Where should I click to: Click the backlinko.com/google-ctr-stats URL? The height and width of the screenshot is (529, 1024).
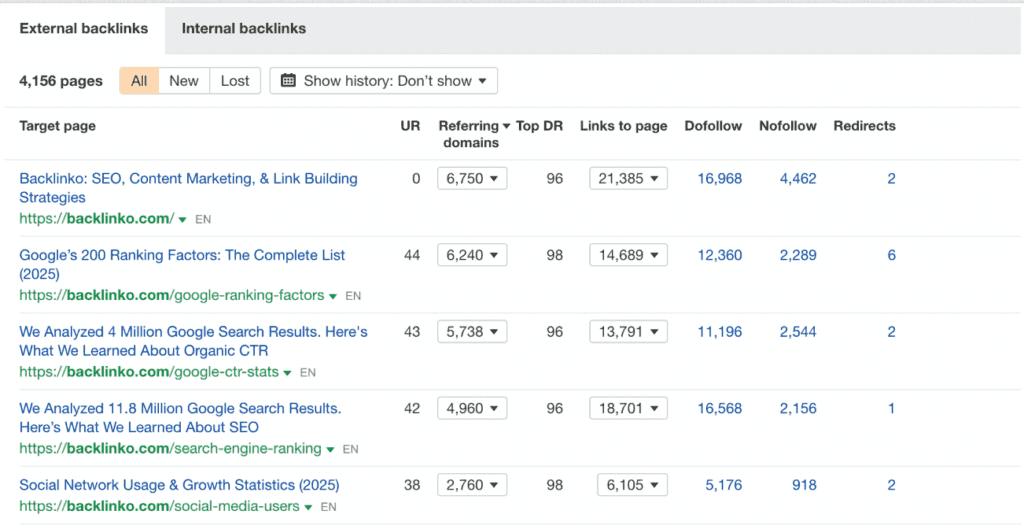click(x=149, y=372)
